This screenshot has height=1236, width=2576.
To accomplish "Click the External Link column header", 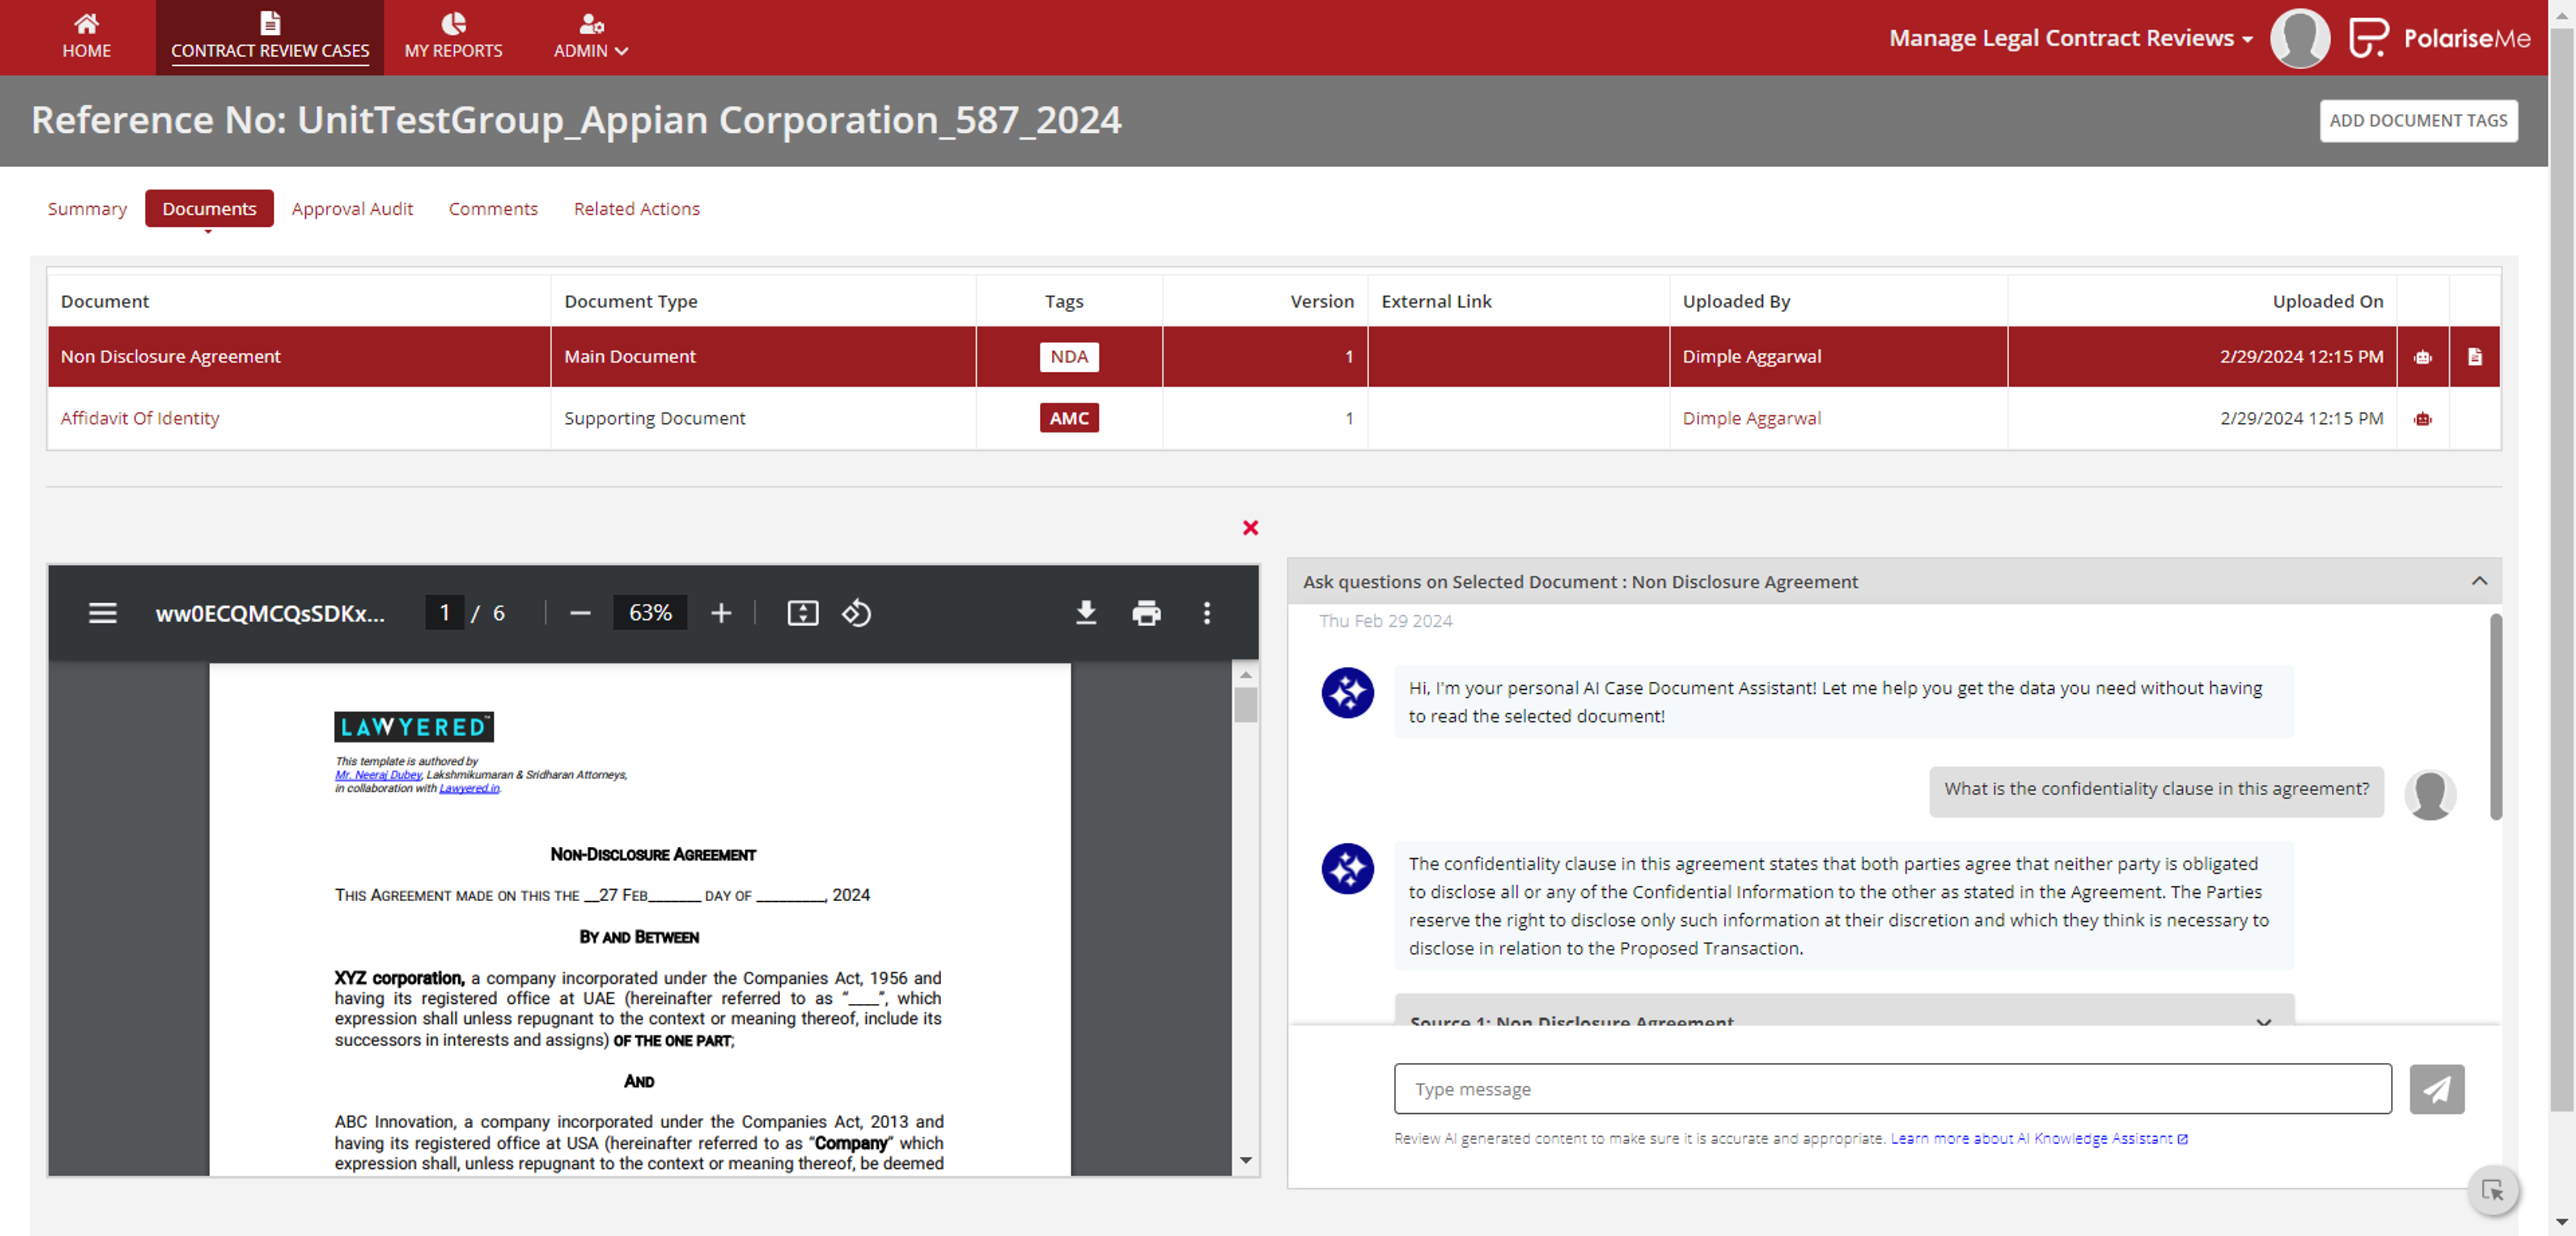I will coord(1436,301).
